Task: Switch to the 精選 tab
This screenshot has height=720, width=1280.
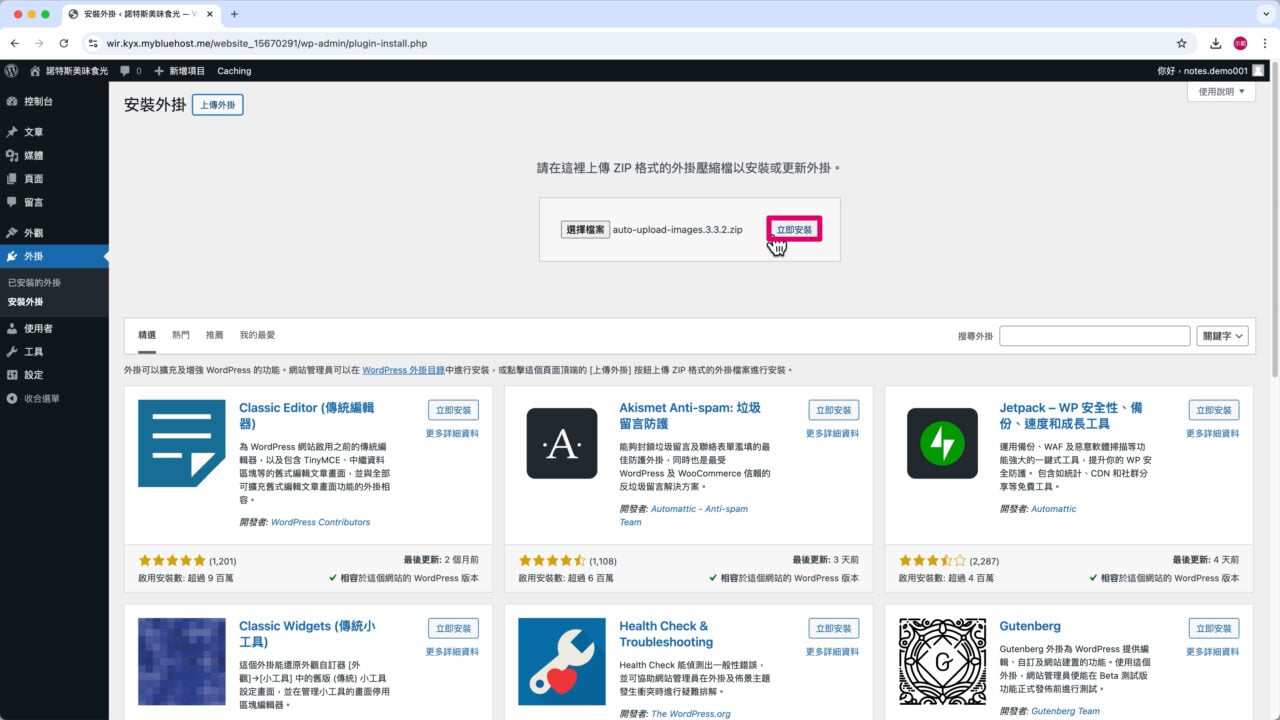Action: click(x=147, y=335)
